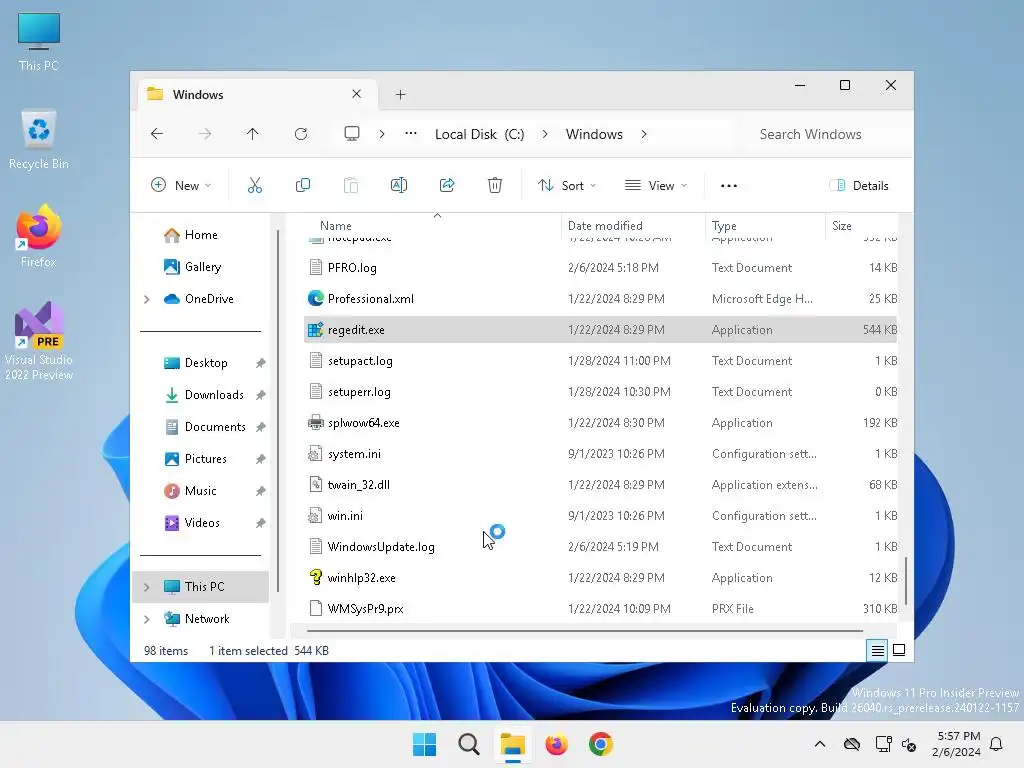Go back with the left arrow
Viewport: 1024px width, 768px height.
(157, 134)
